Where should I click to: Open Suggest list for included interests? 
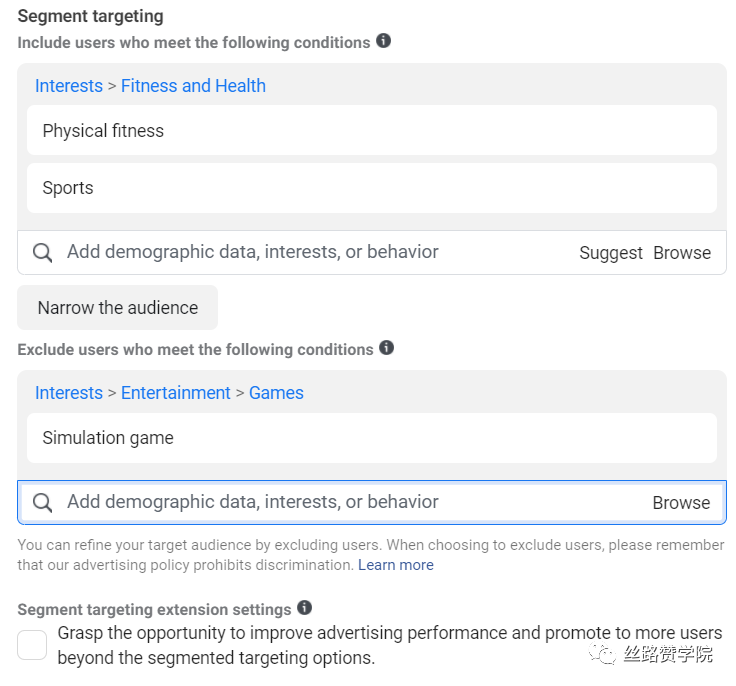pyautogui.click(x=610, y=253)
